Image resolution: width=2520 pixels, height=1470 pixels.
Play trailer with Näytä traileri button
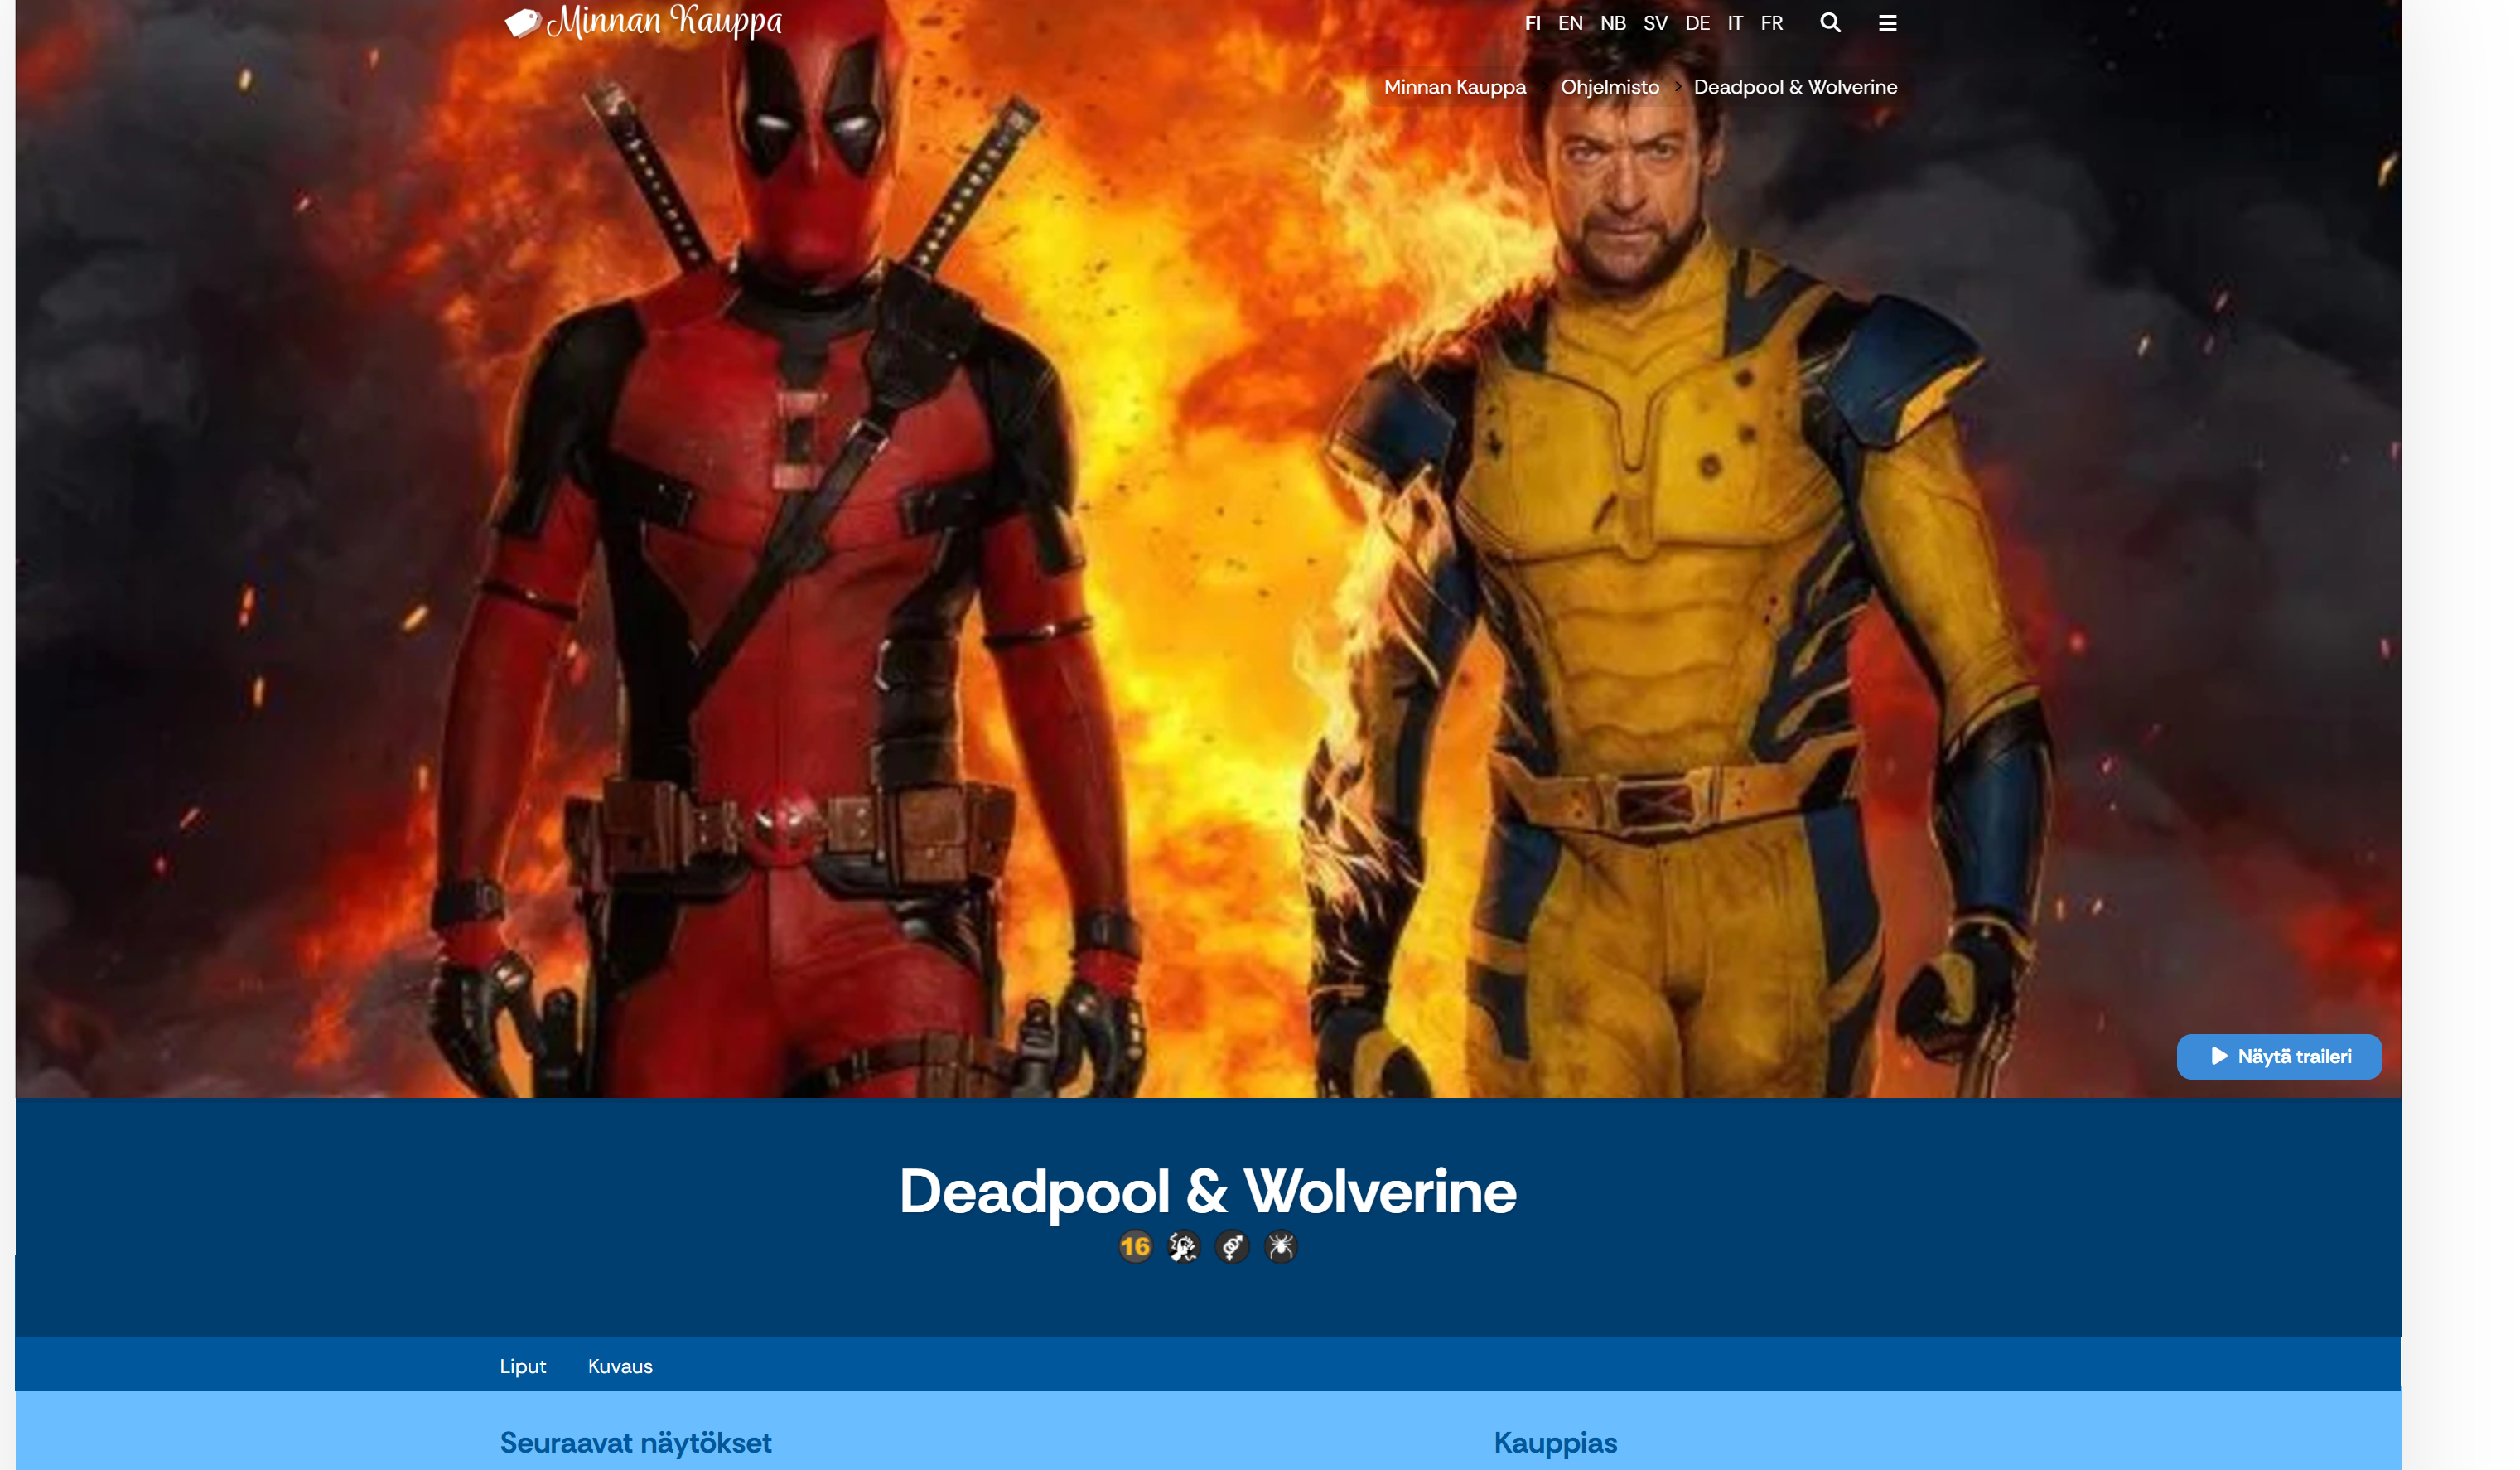pos(2279,1057)
